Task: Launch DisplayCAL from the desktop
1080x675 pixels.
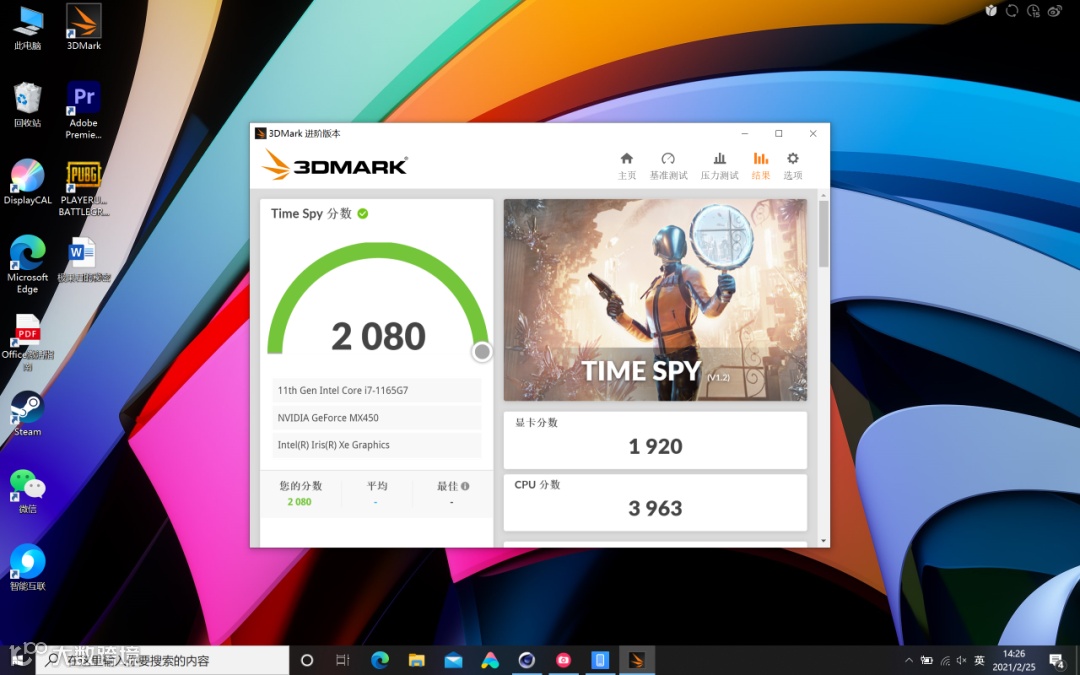Action: pos(28,182)
